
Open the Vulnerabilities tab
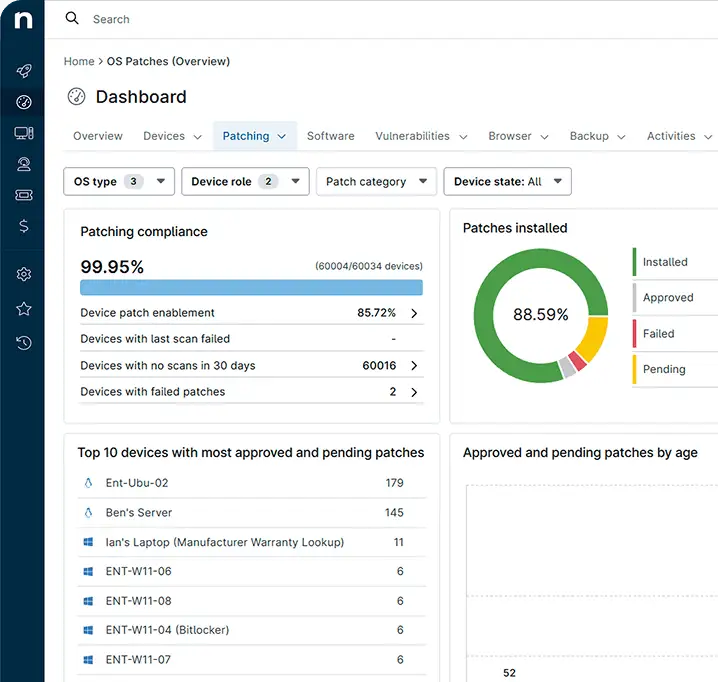[413, 136]
